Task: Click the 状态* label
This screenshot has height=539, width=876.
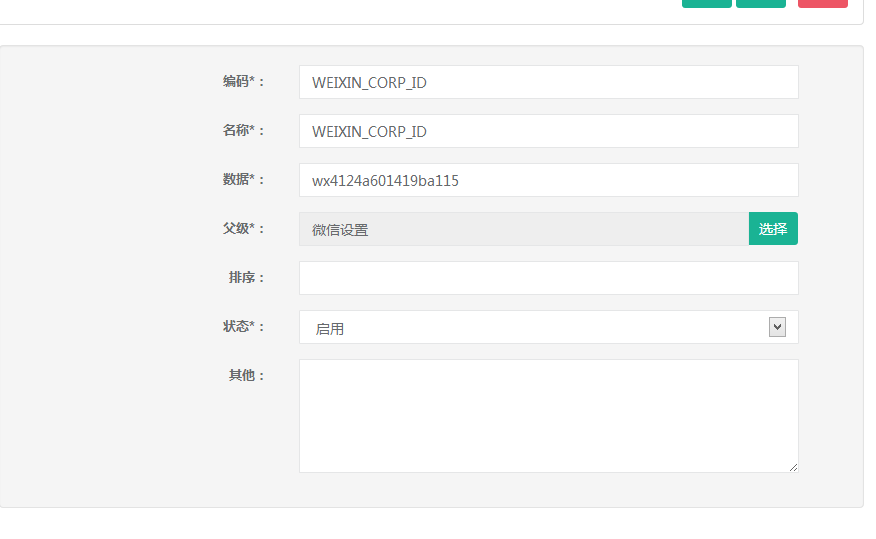Action: click(243, 326)
